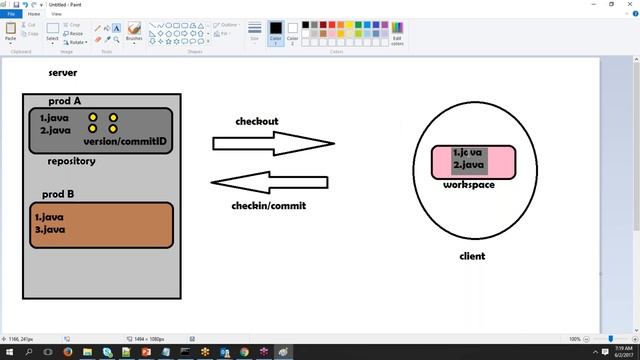
Task: Make Color 2 the active color slot
Action: click(x=292, y=33)
